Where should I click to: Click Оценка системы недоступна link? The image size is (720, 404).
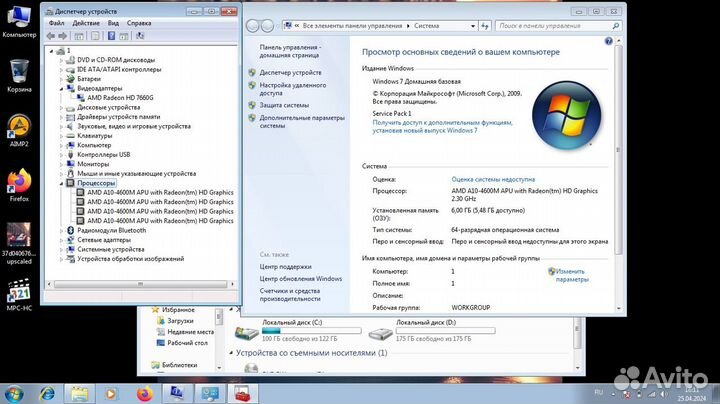(x=493, y=180)
